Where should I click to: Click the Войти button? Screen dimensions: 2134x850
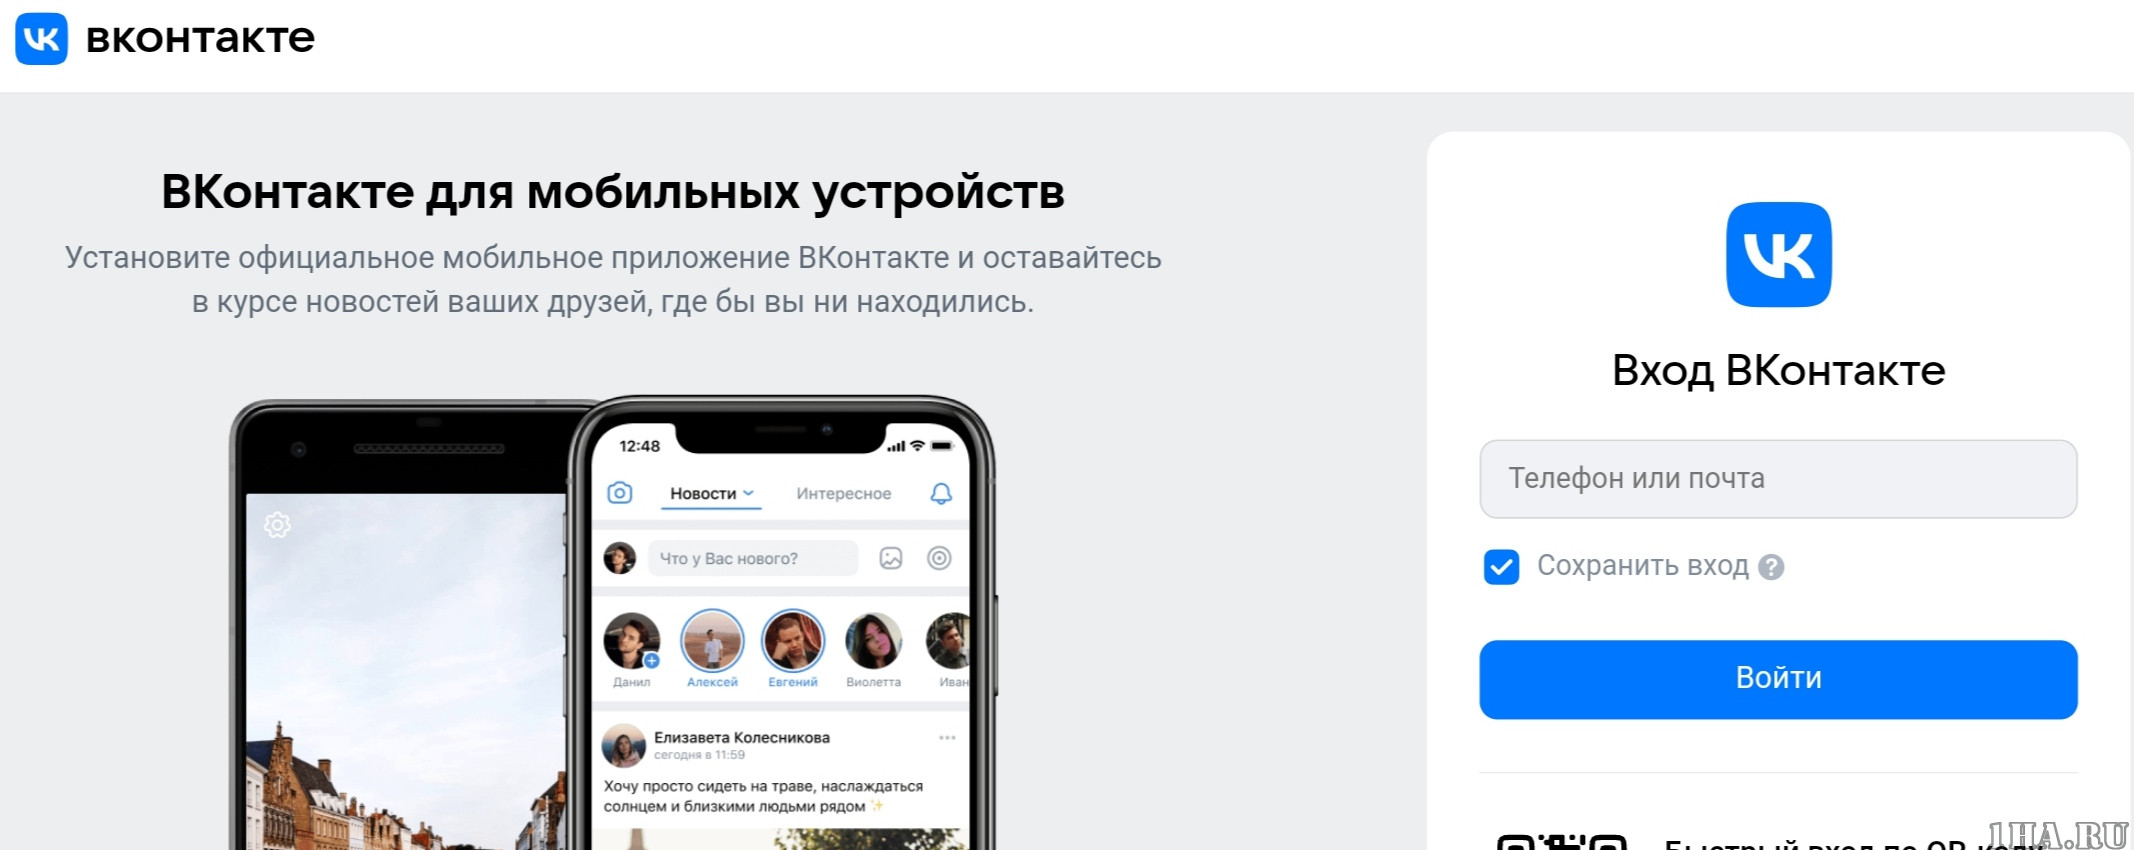1778,679
